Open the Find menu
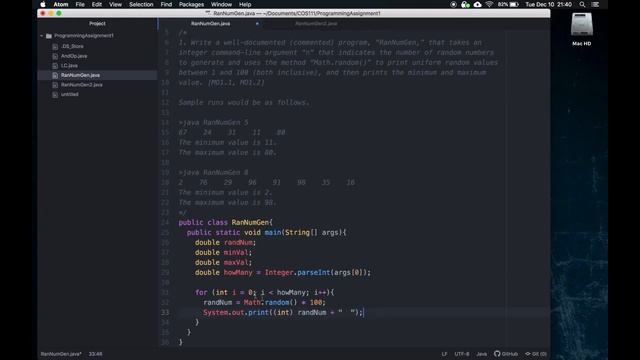The width and height of the screenshot is (640, 360). (x=166, y=4)
